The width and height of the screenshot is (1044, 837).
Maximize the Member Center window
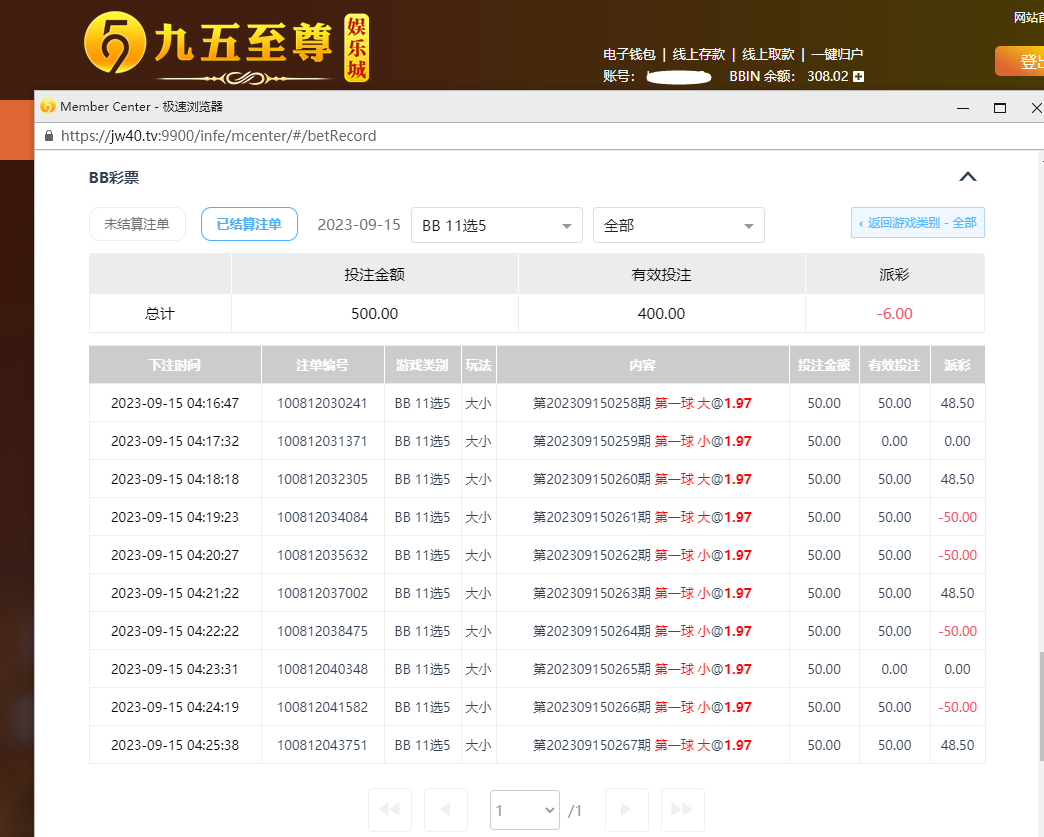tap(999, 108)
